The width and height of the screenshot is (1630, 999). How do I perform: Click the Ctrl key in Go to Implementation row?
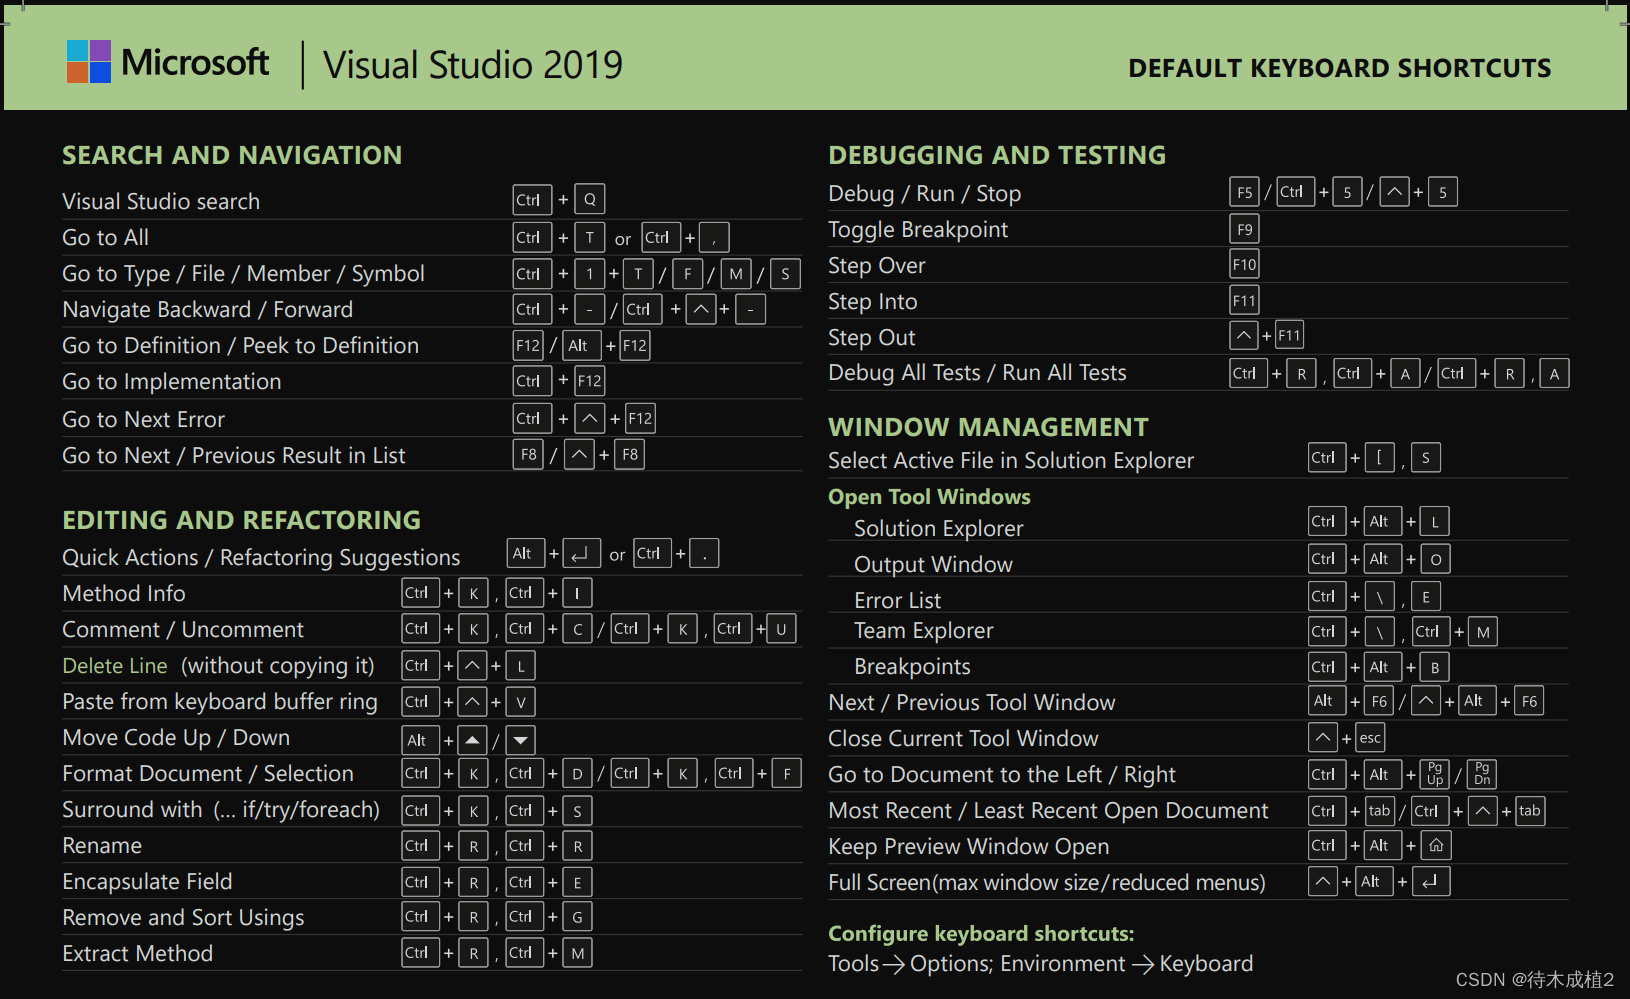pyautogui.click(x=532, y=381)
